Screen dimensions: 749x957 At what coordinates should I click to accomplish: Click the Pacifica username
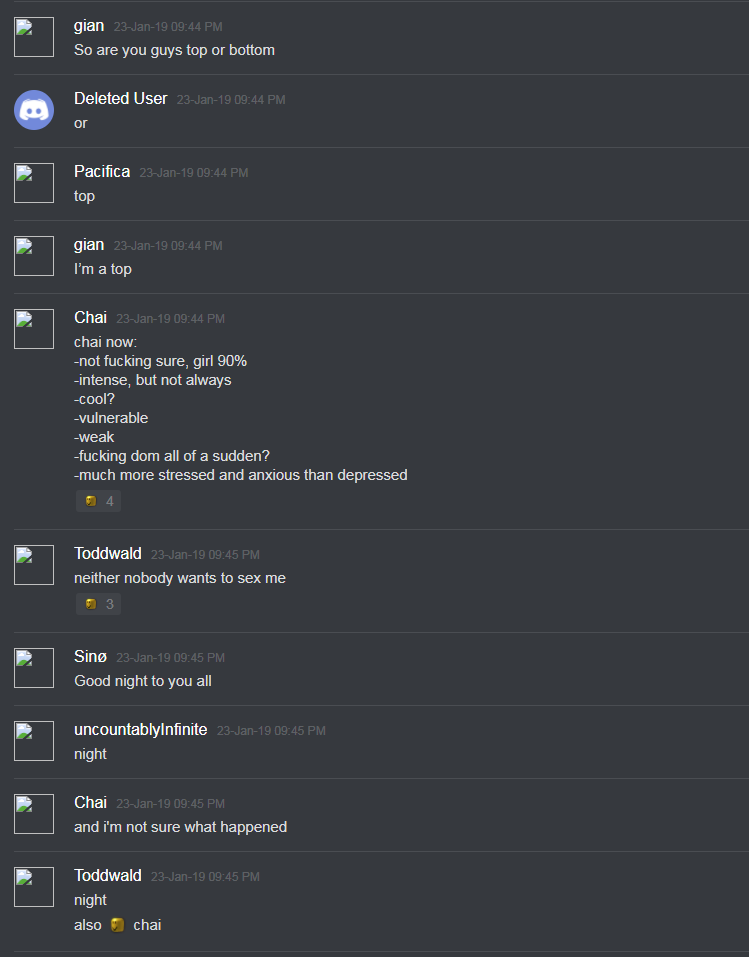coord(102,172)
